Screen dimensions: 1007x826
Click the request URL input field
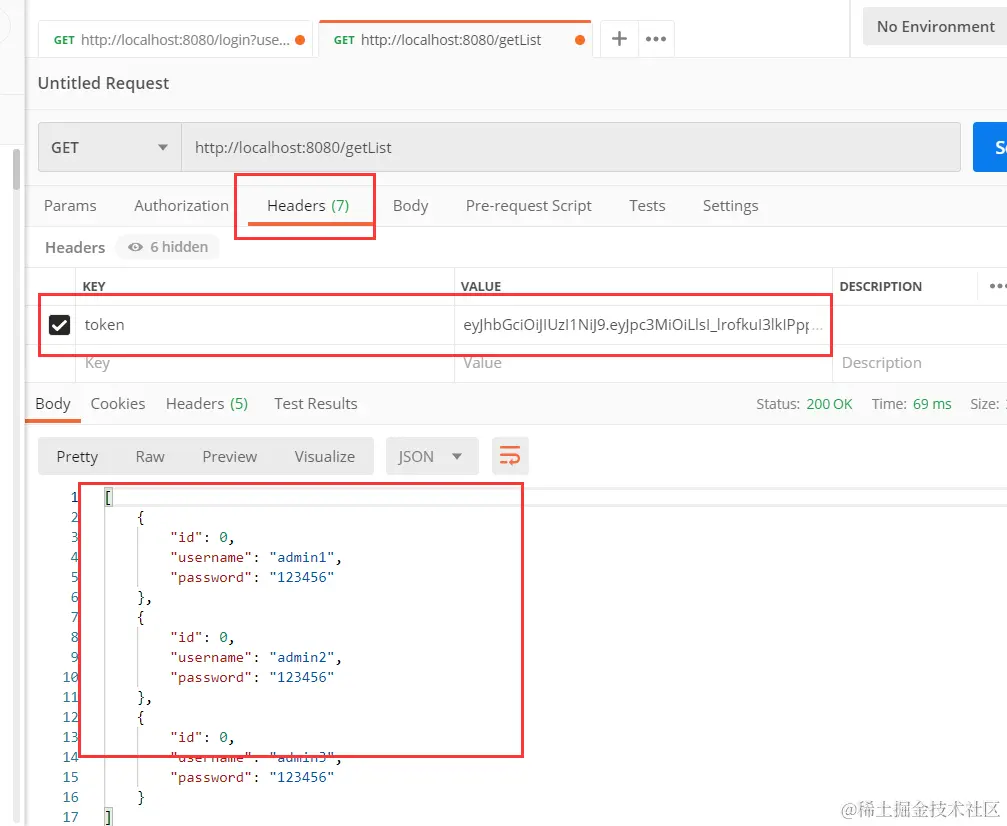(x=571, y=147)
